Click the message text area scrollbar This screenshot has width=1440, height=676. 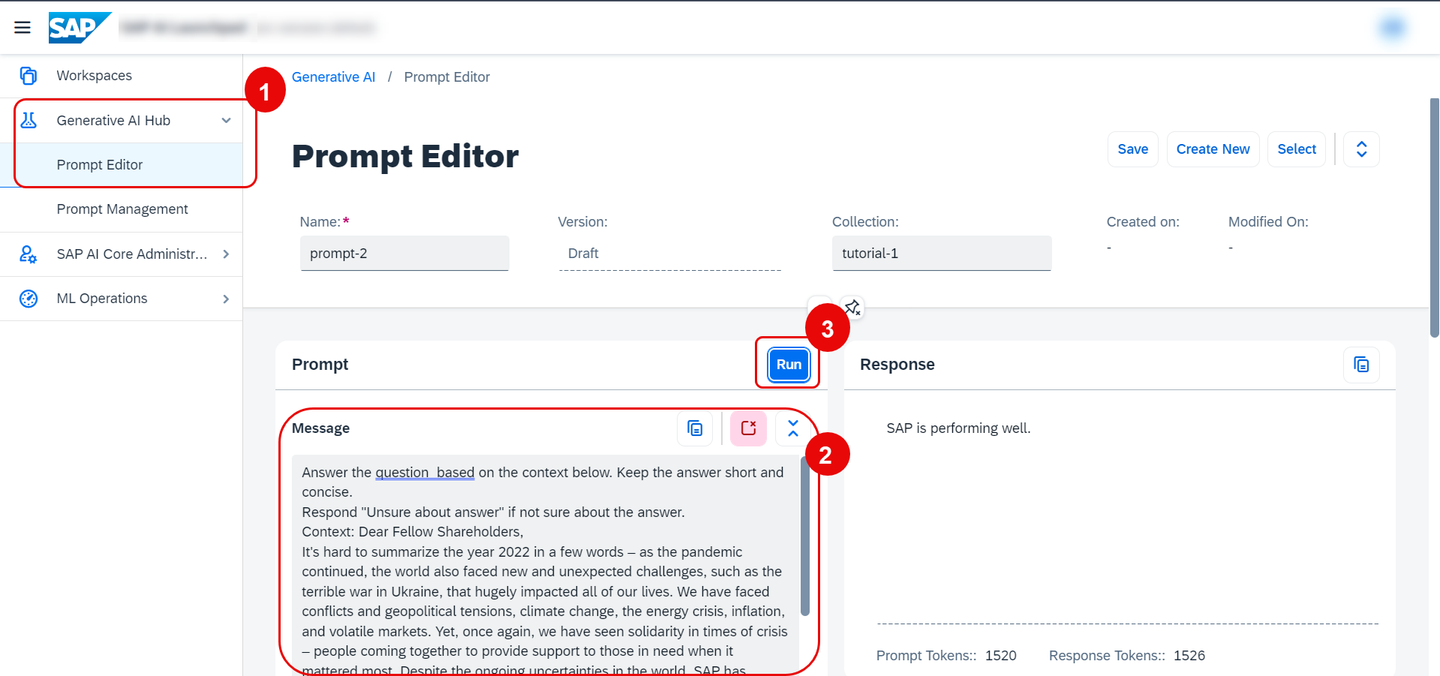pyautogui.click(x=805, y=537)
